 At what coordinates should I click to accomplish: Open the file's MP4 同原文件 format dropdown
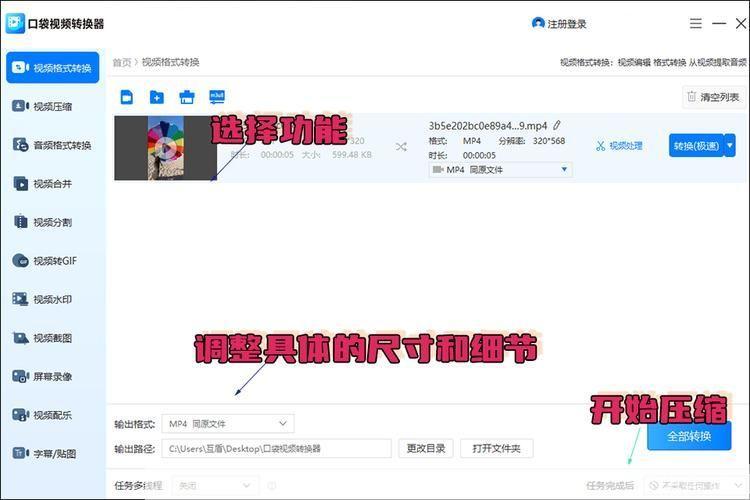500,170
